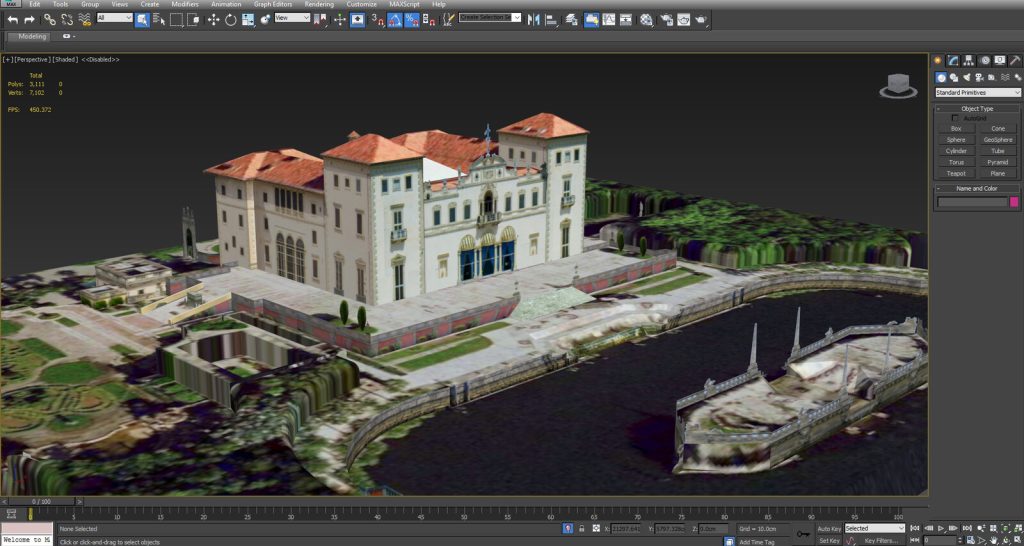This screenshot has width=1024, height=546.
Task: Click the X coordinate input field
Action: 626,528
